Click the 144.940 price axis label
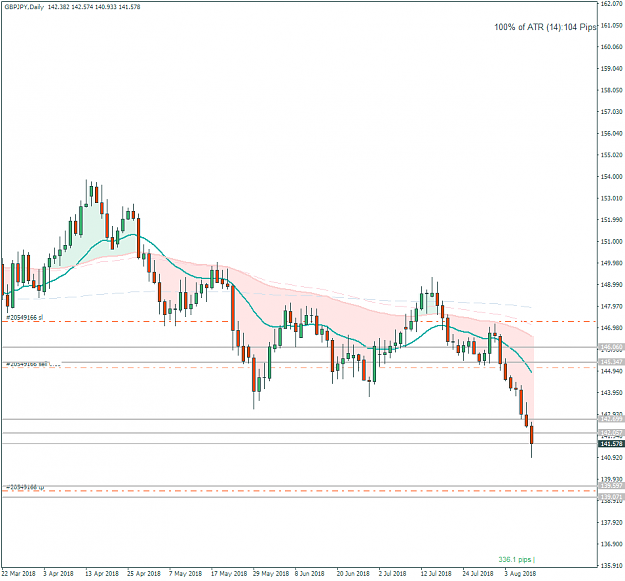Image resolution: width=625 pixels, height=581 pixels. [x=611, y=371]
